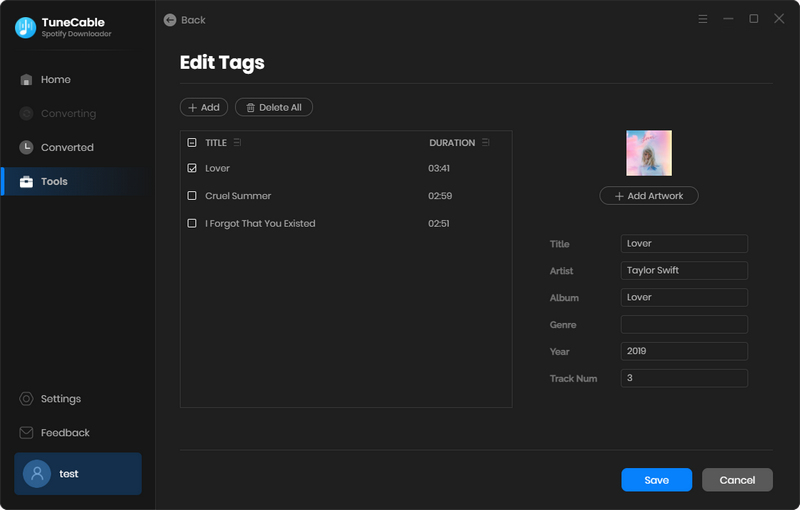The height and width of the screenshot is (510, 800).
Task: Edit the Album field containing Lover
Action: click(x=684, y=297)
